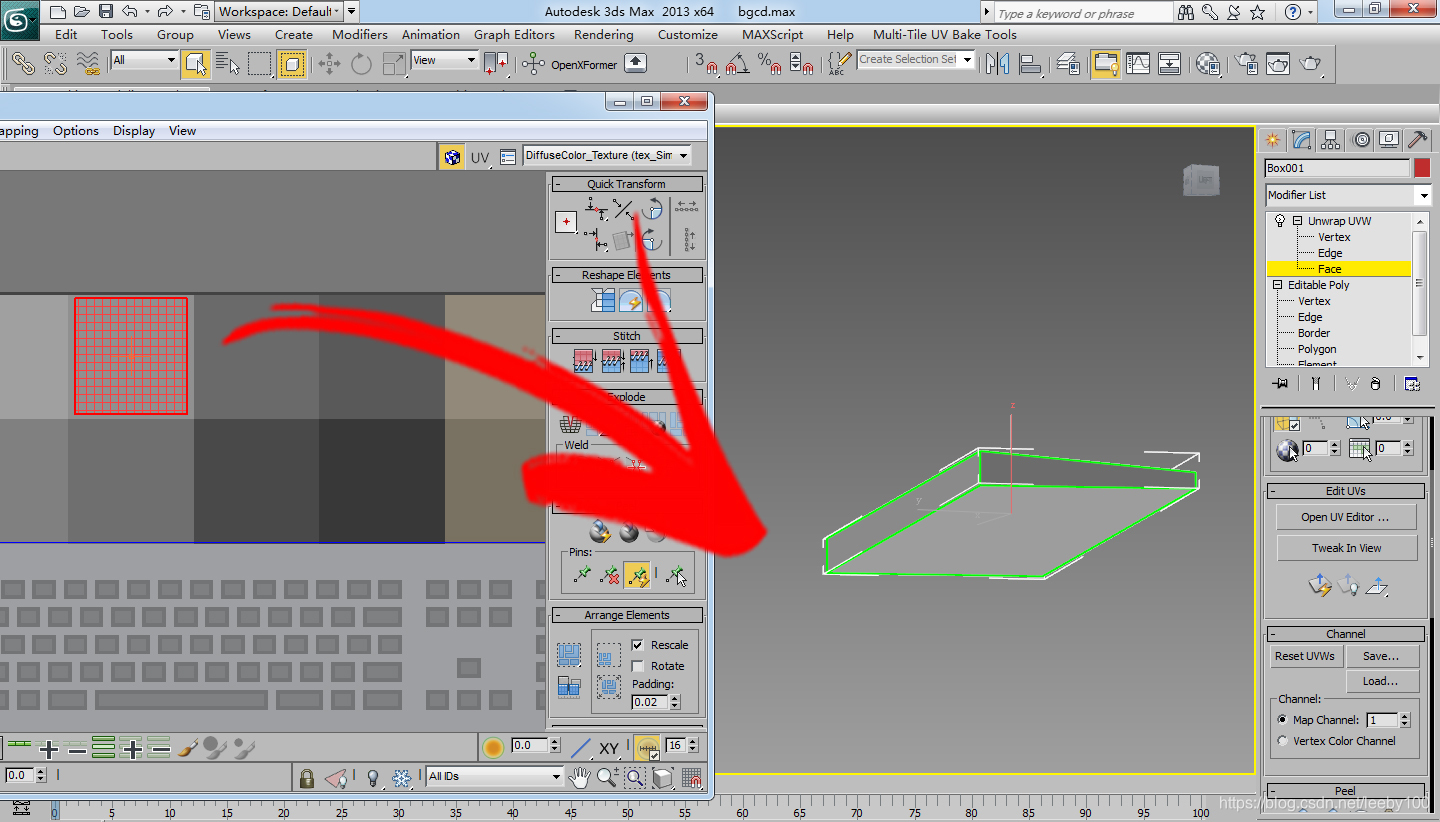Collapse the Editable Poly tree node

pyautogui.click(x=1277, y=285)
